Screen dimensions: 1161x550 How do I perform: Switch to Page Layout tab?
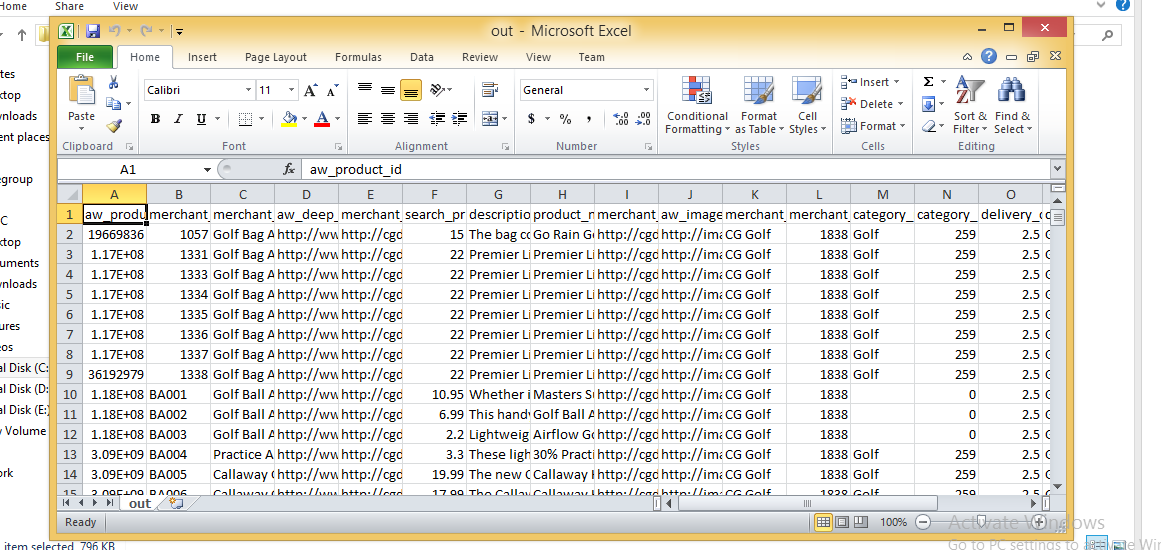[x=275, y=57]
